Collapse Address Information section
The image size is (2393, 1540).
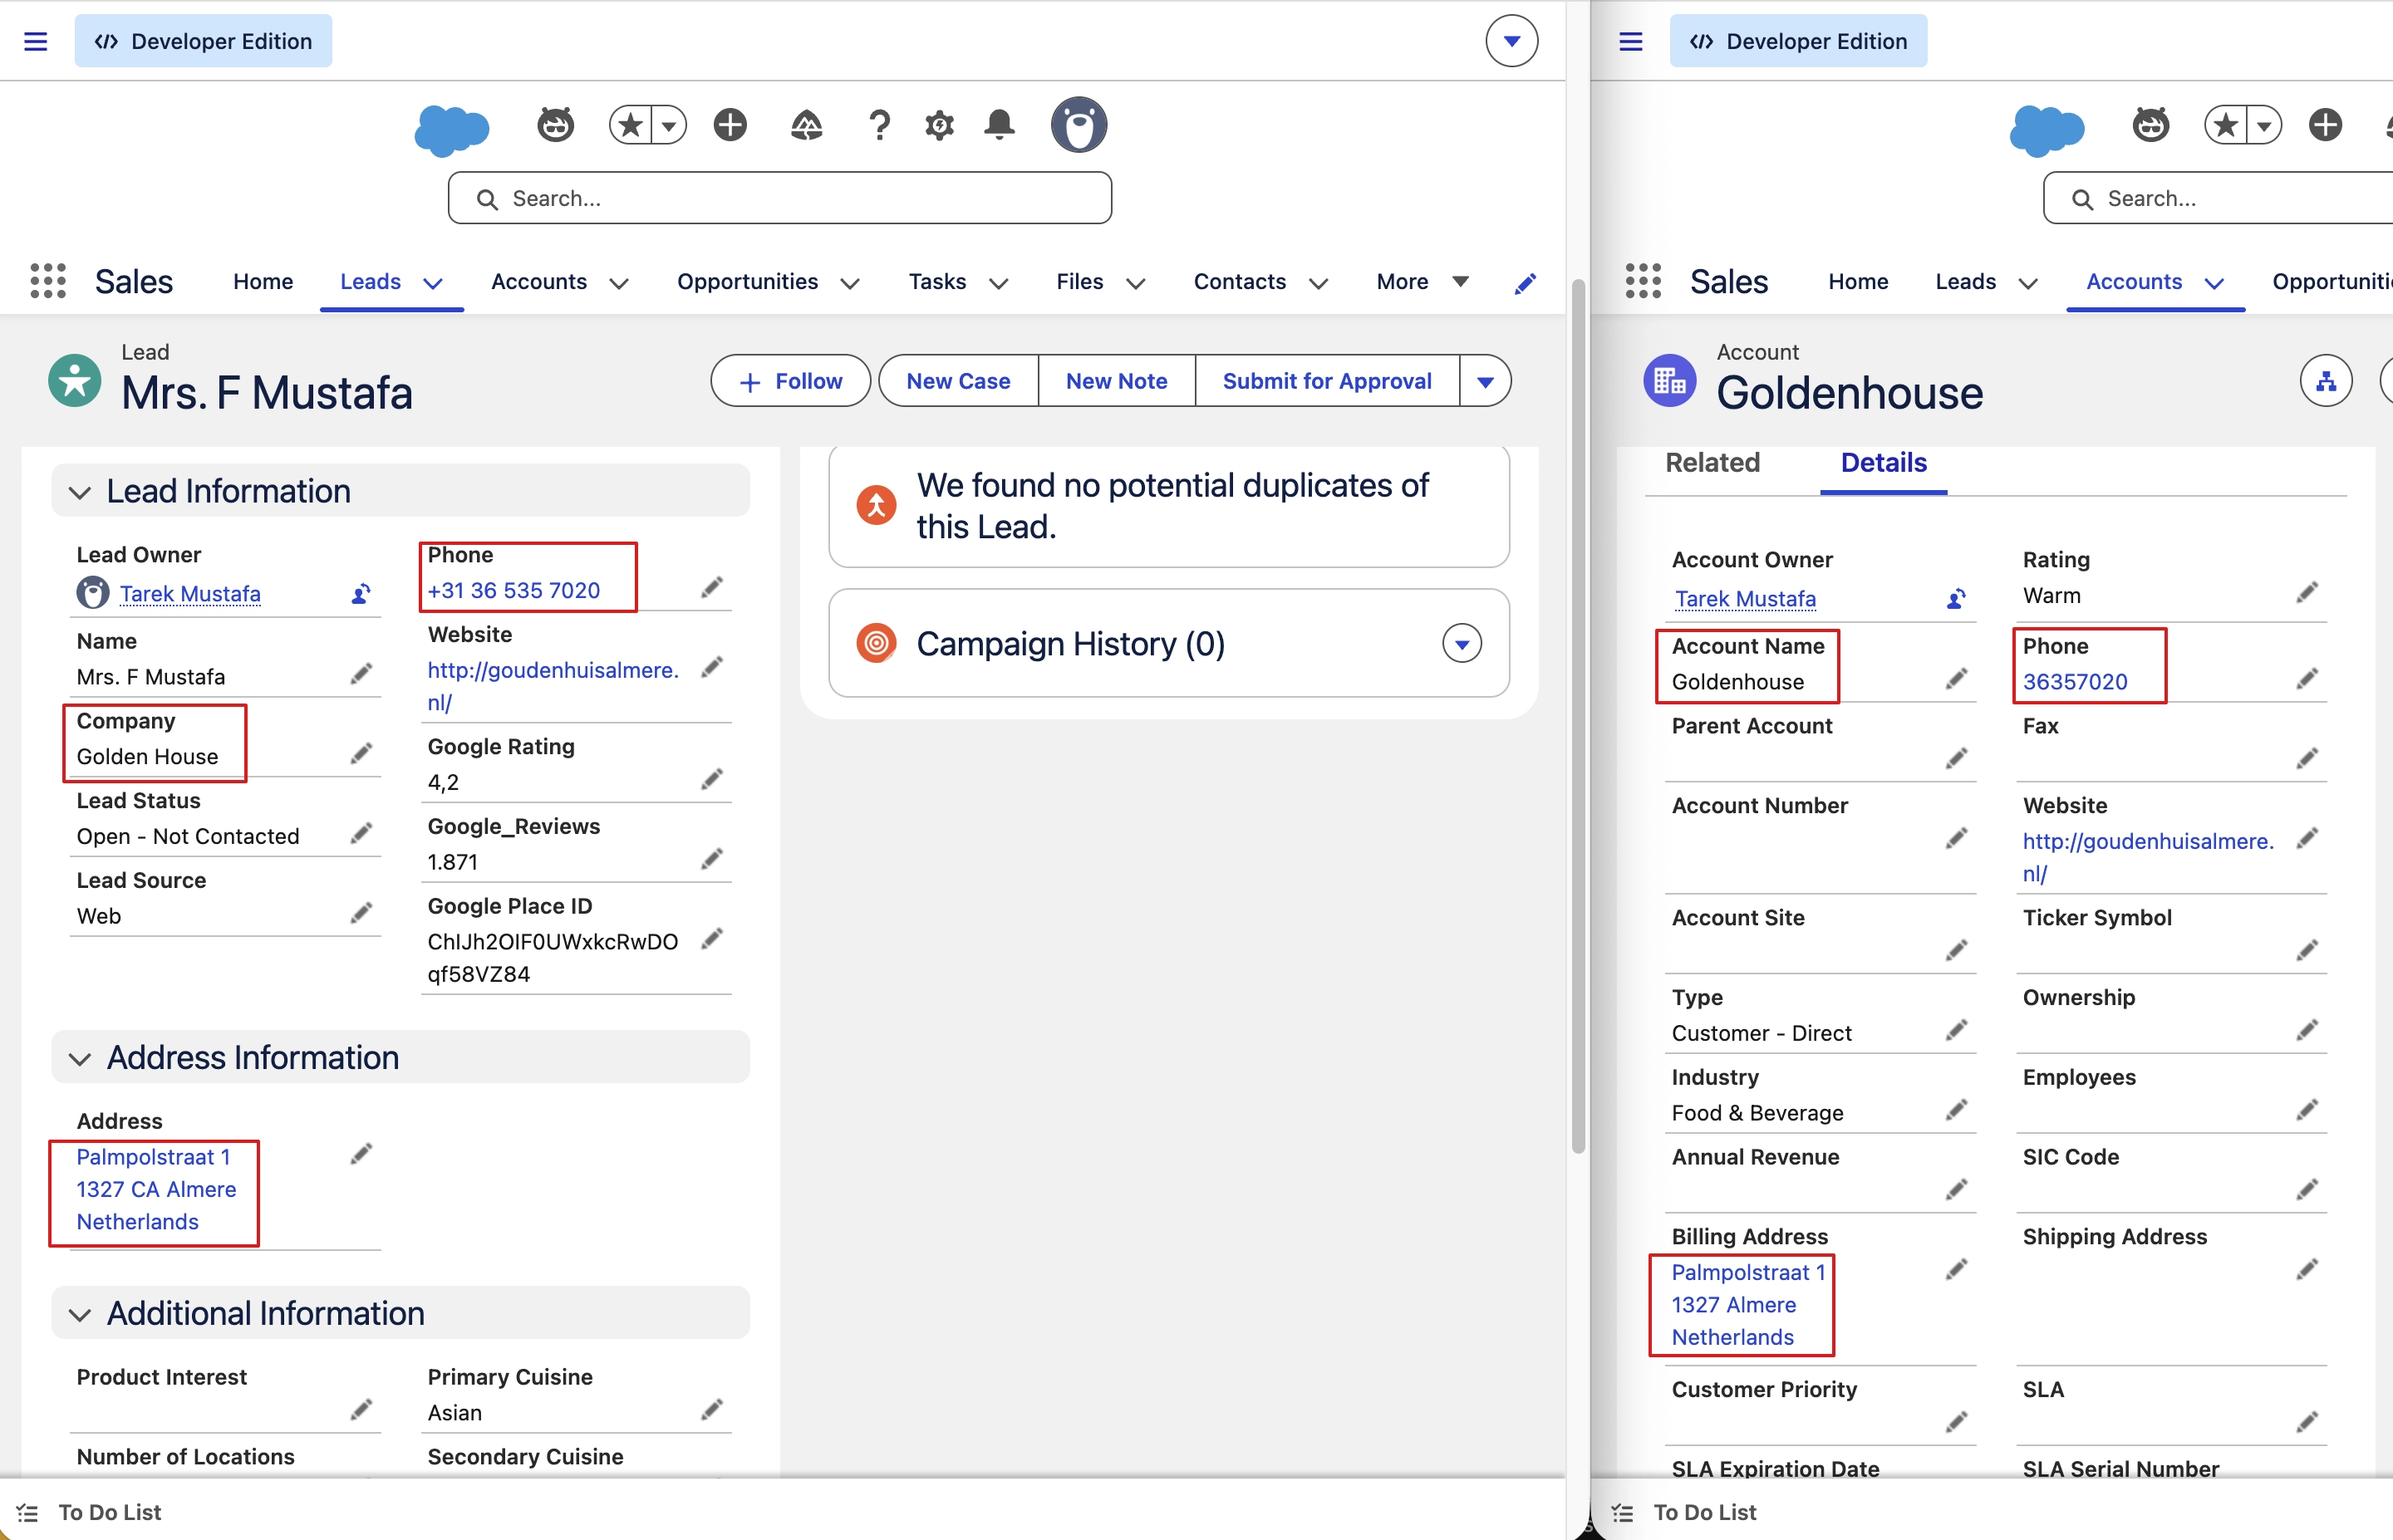[x=80, y=1058]
